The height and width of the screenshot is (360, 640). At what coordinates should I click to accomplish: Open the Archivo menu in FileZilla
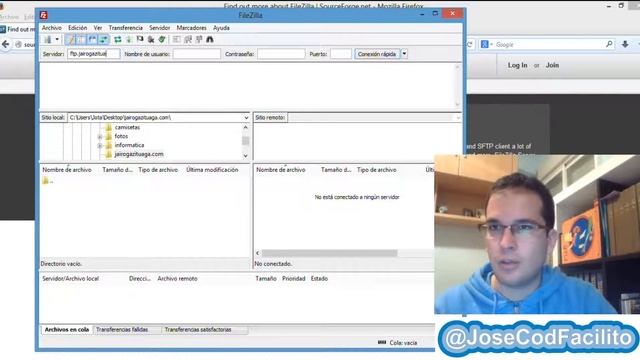point(51,28)
